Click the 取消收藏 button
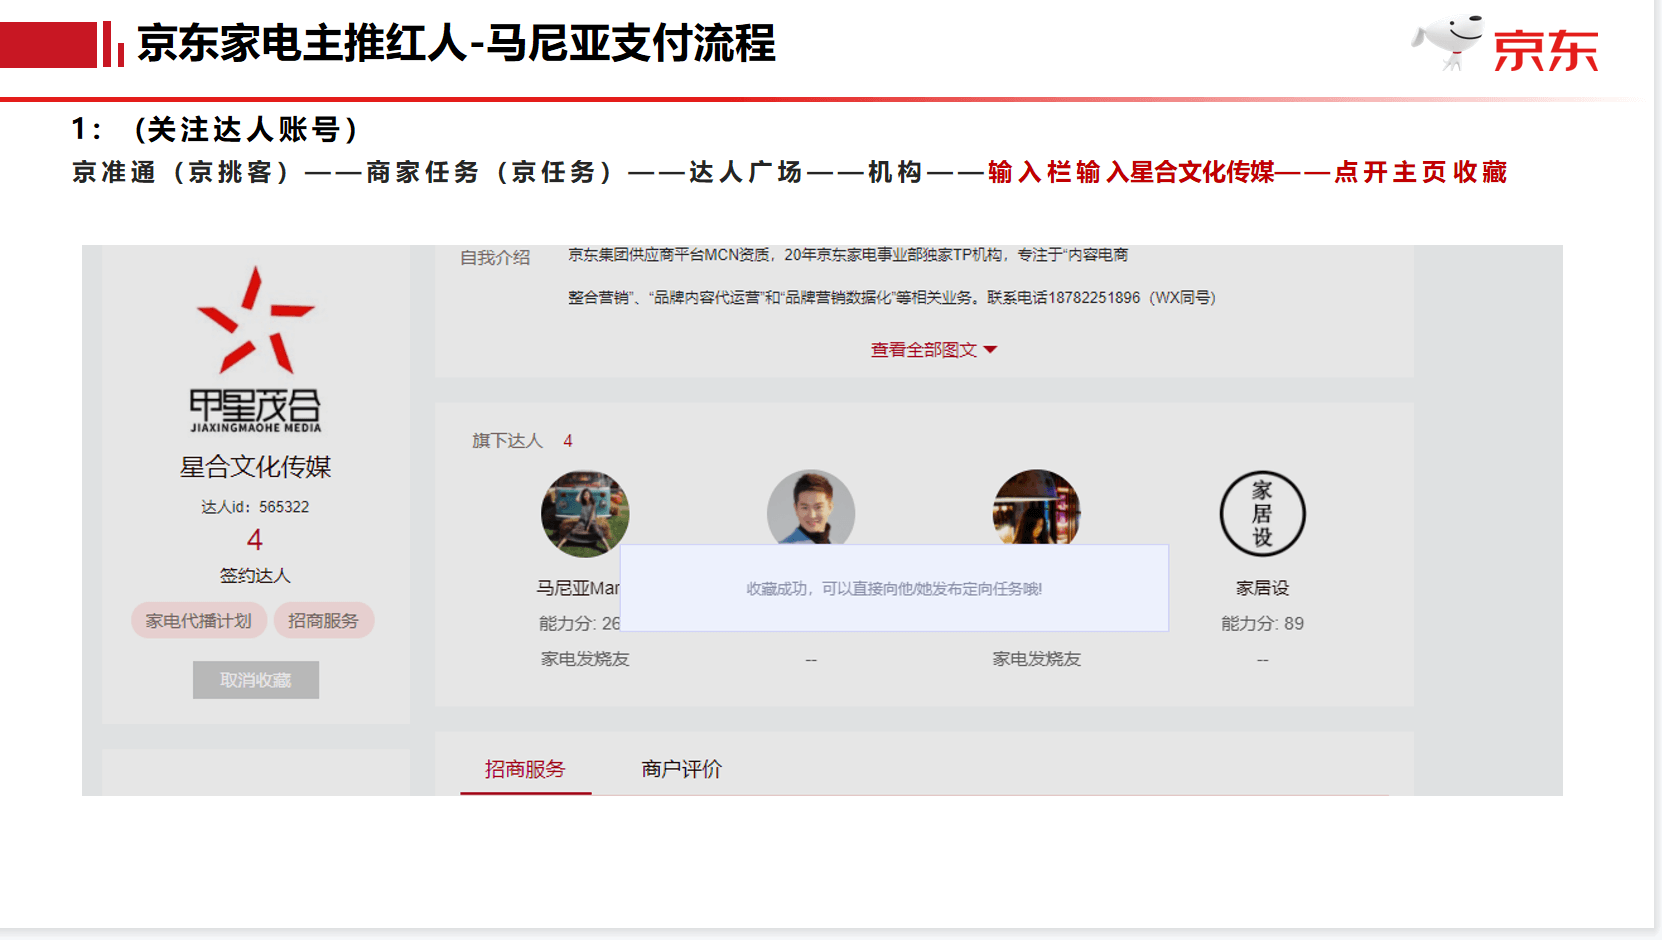Viewport: 1662px width, 940px height. pos(256,680)
